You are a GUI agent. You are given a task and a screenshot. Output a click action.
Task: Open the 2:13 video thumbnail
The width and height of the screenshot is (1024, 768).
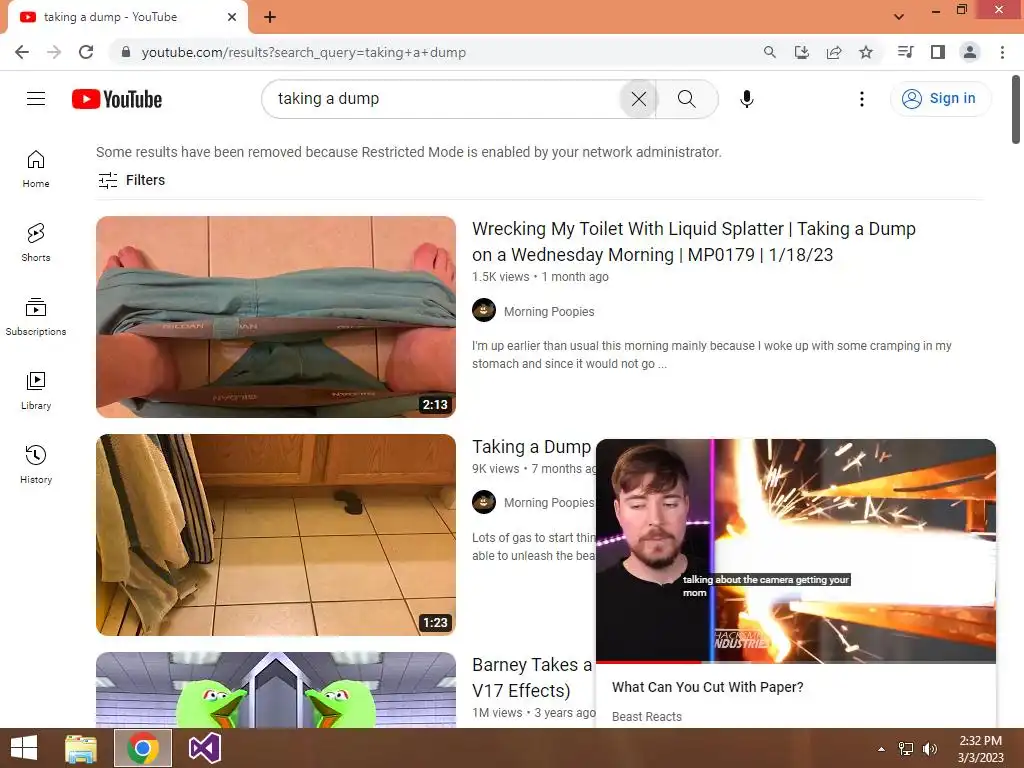point(276,317)
